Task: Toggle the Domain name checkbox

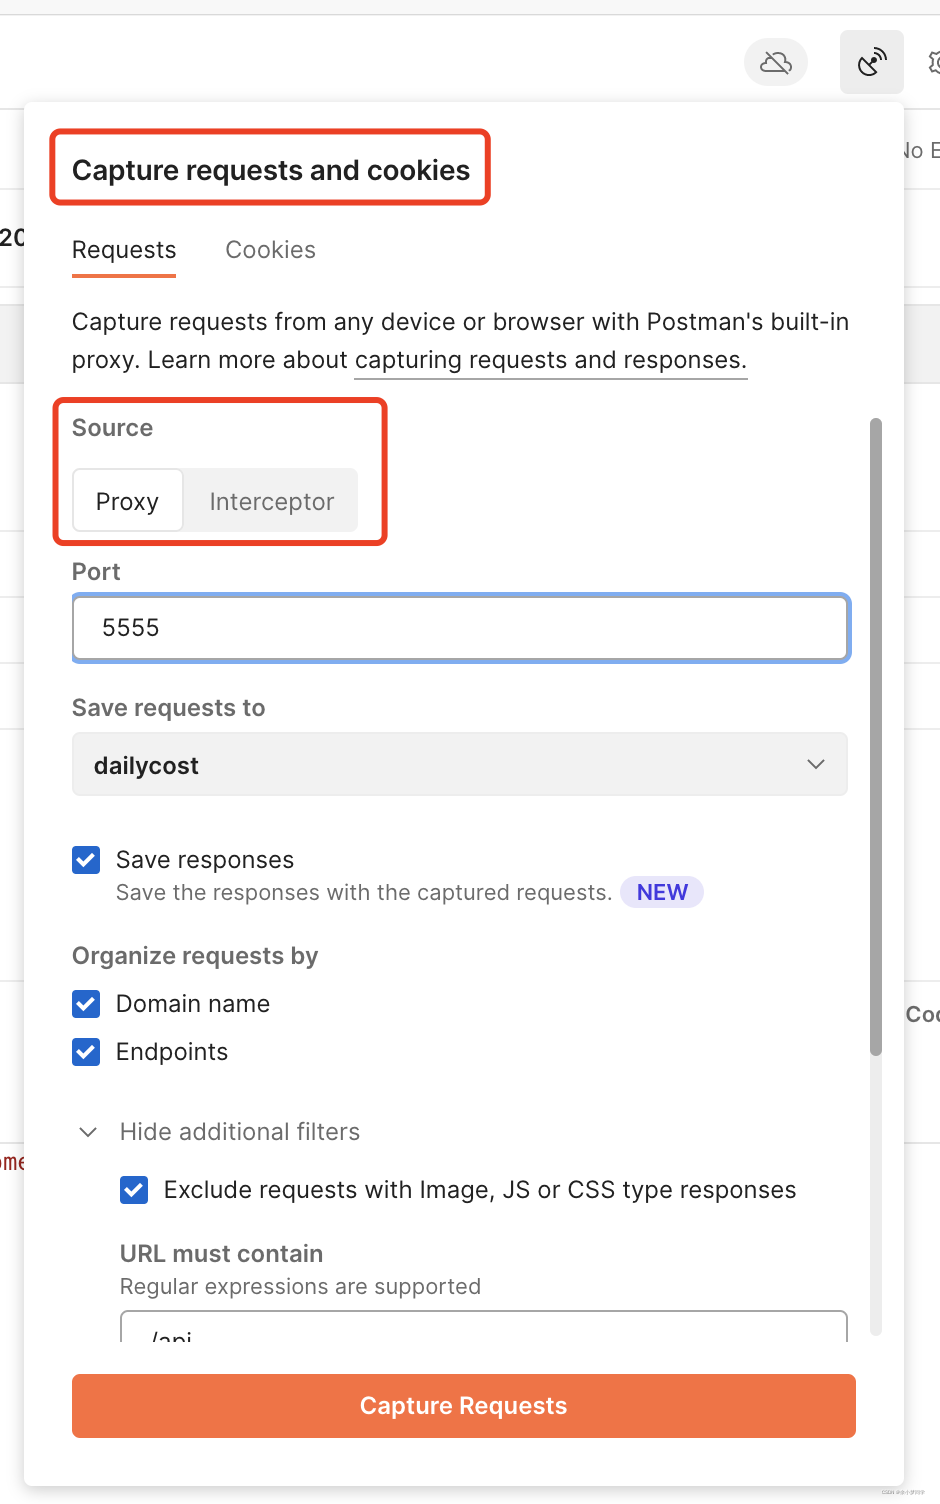Action: [86, 1004]
